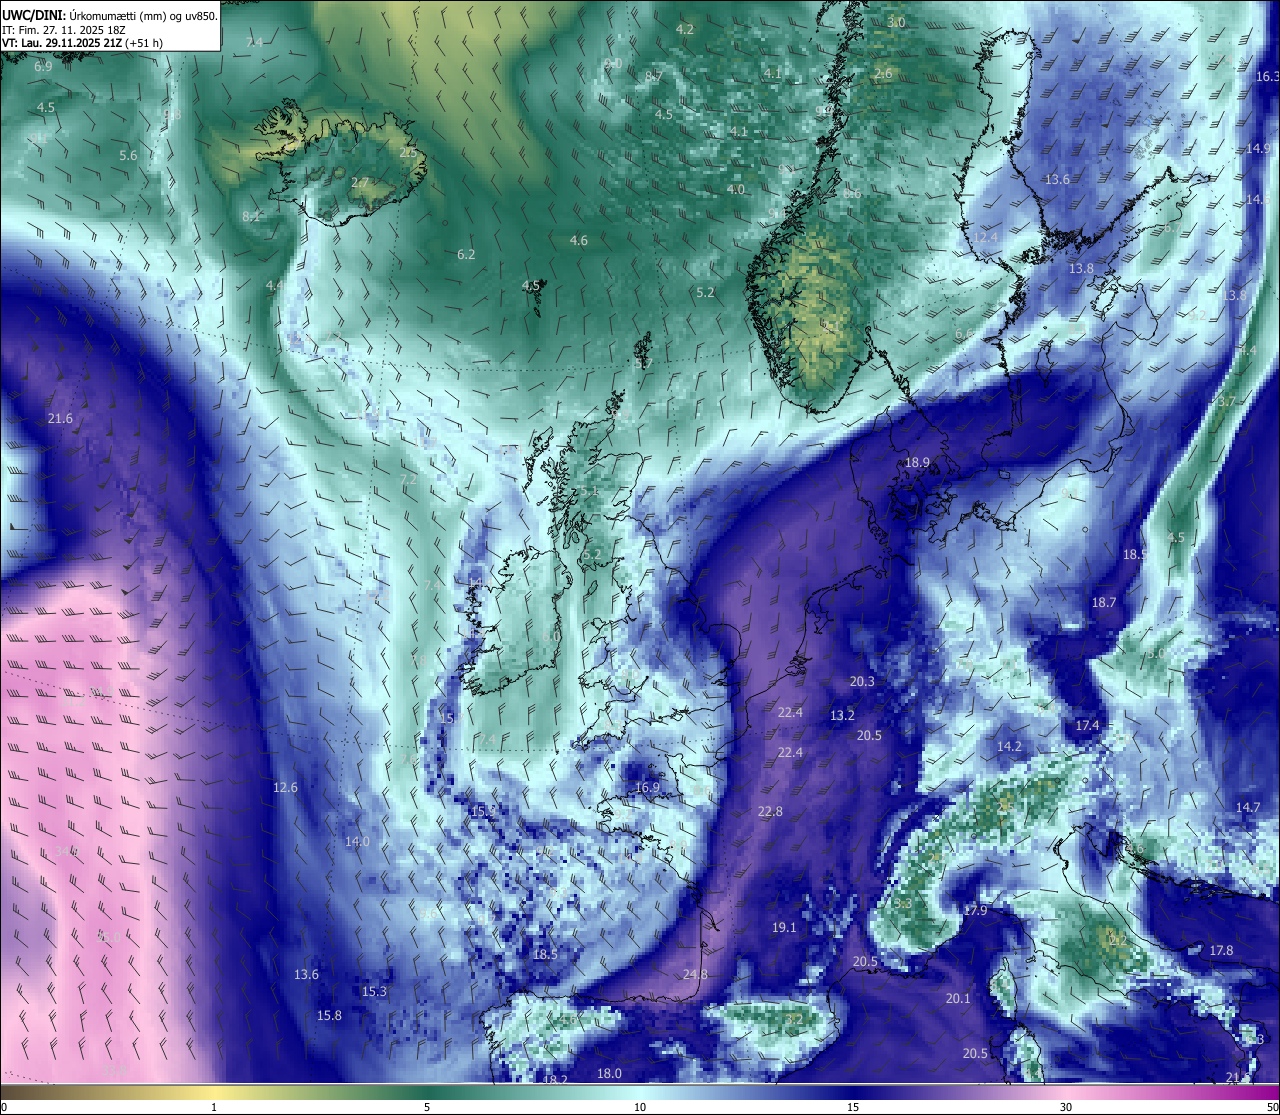
Task: Click the VT: Lau. 29.11.2025 21Z line
Action: click(82, 43)
